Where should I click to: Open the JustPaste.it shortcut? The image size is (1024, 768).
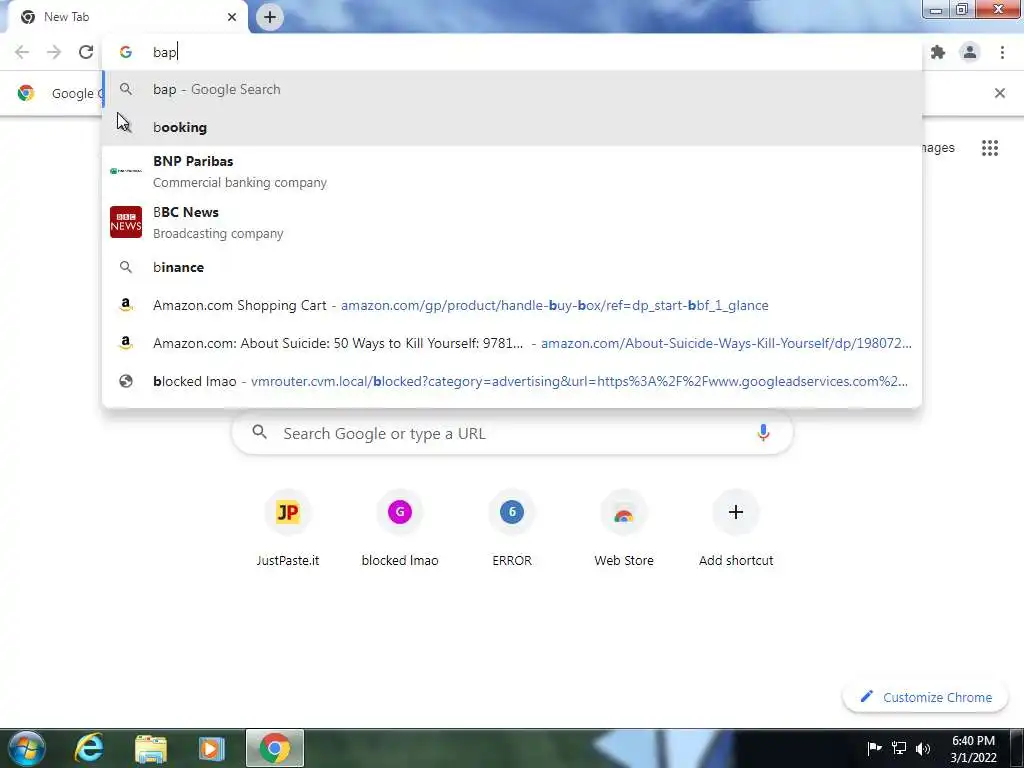(287, 528)
